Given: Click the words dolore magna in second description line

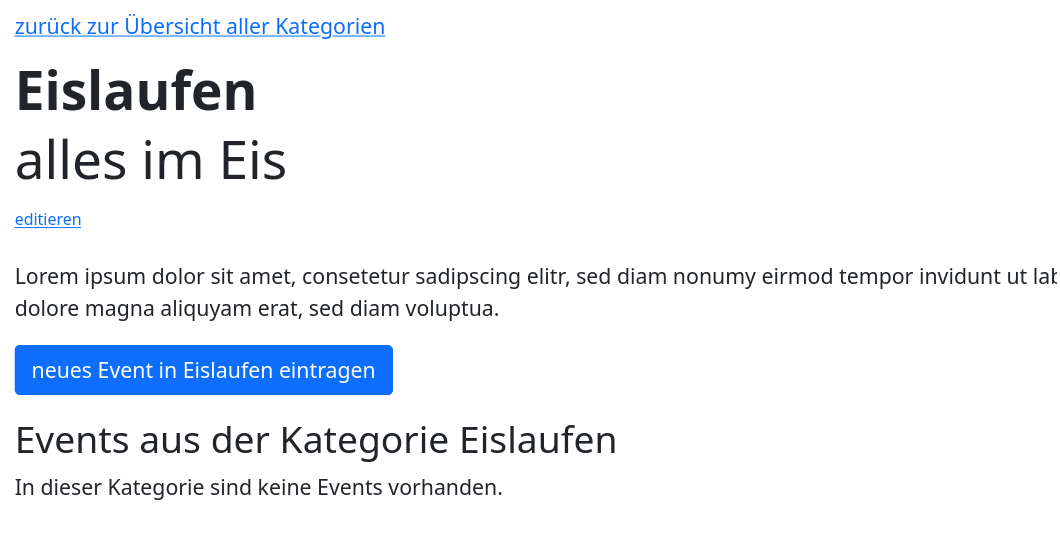Looking at the screenshot, I should click(84, 309).
